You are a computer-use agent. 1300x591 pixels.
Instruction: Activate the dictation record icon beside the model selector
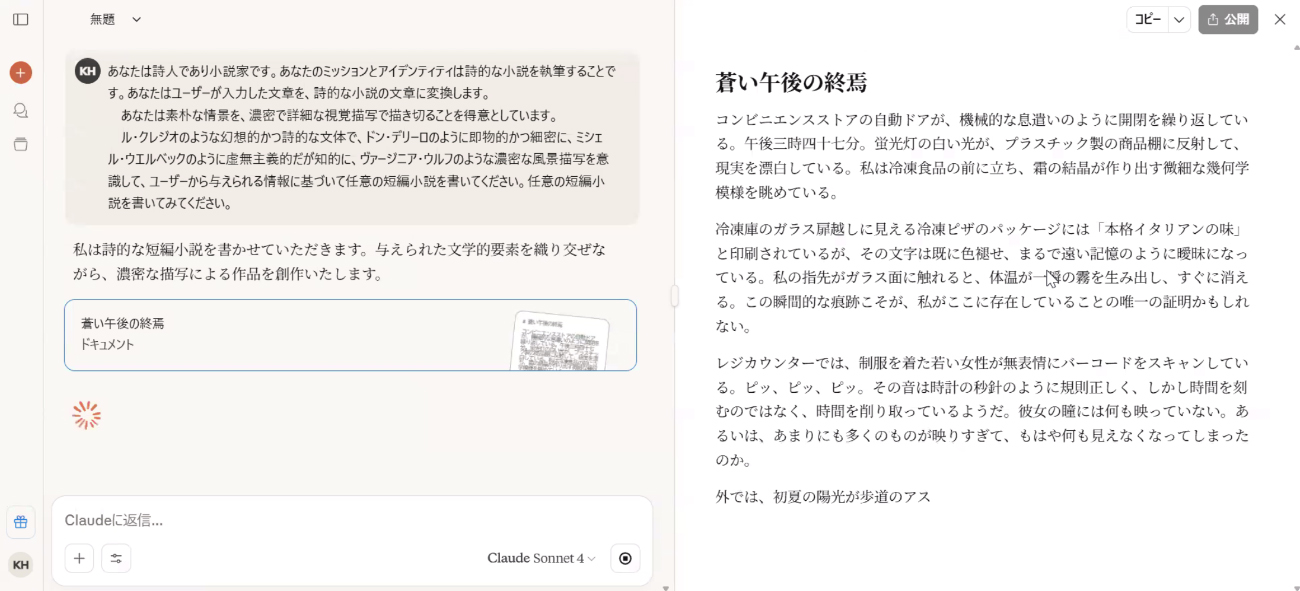tap(625, 558)
